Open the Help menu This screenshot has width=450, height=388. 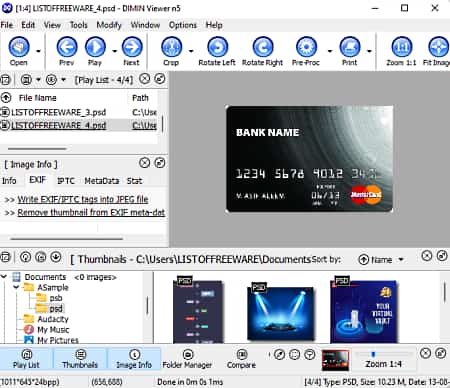point(214,25)
